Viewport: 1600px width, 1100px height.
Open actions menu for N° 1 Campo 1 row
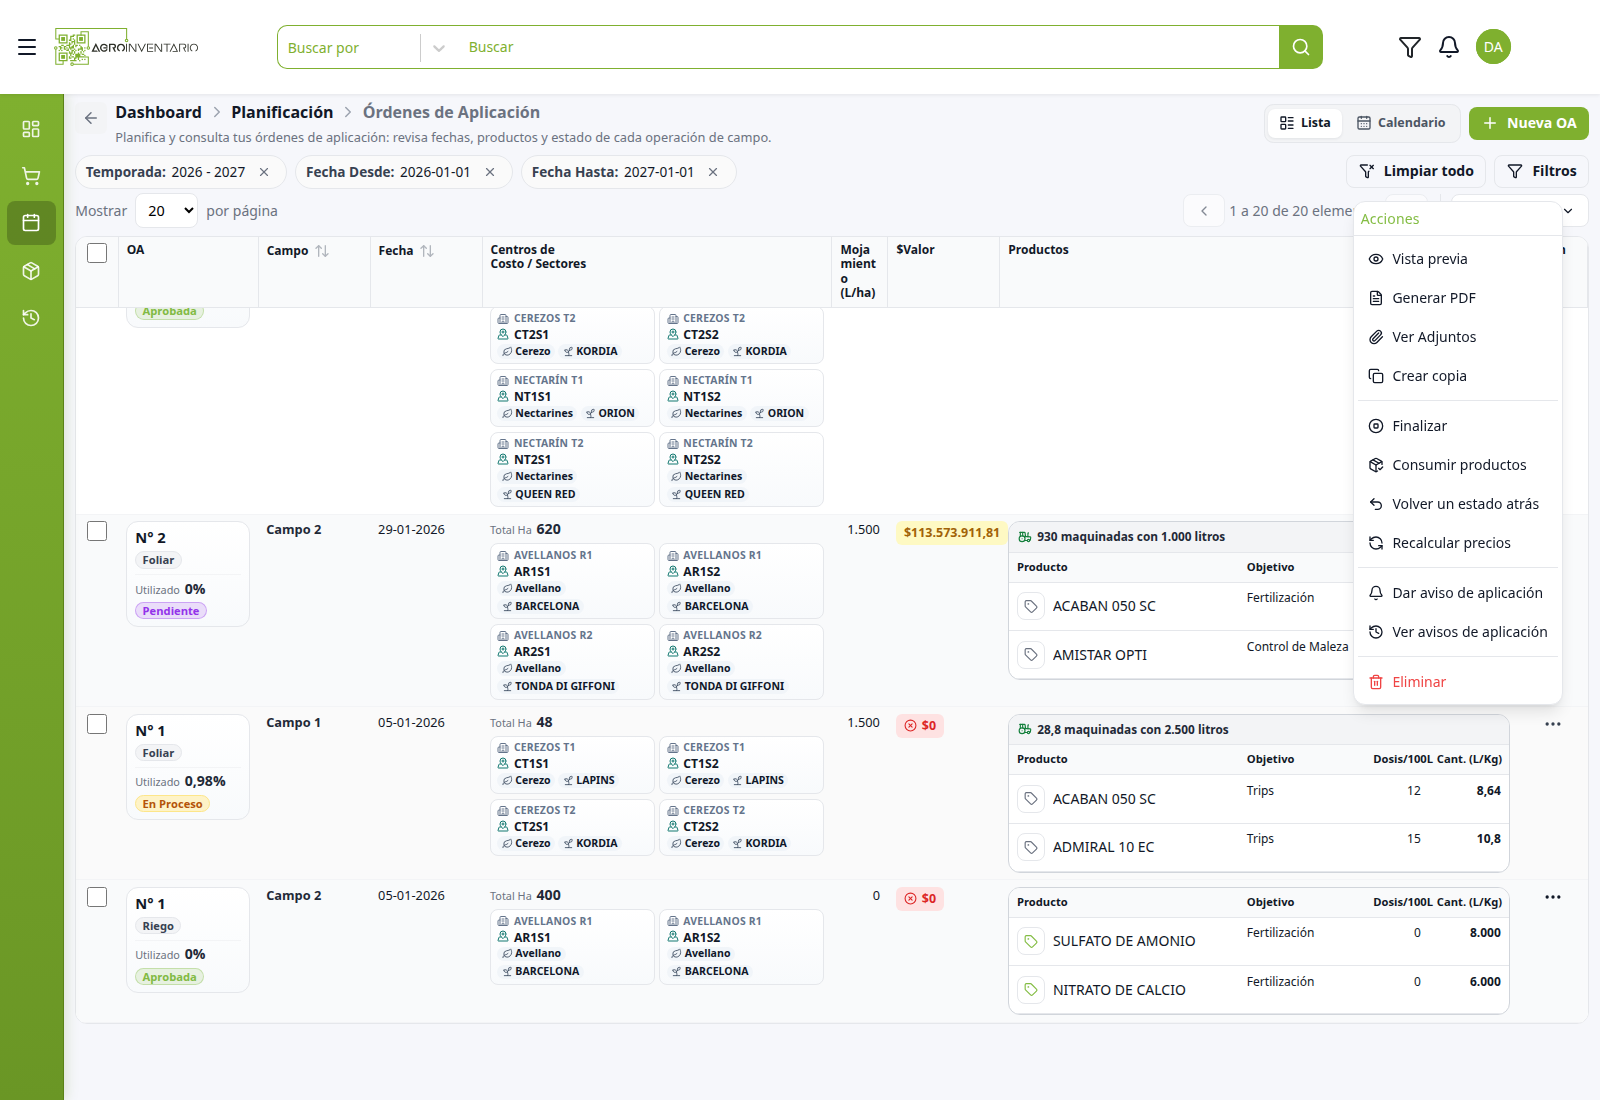1552,724
